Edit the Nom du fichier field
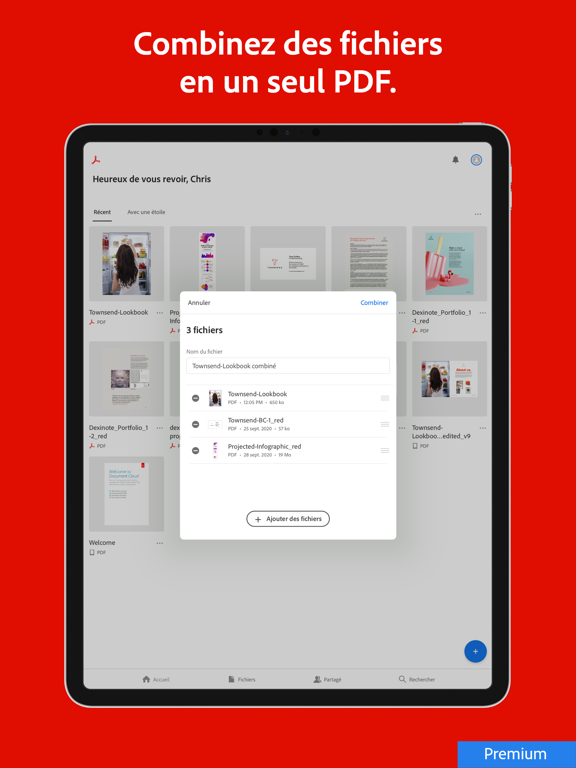Image resolution: width=576 pixels, height=768 pixels. pos(288,366)
